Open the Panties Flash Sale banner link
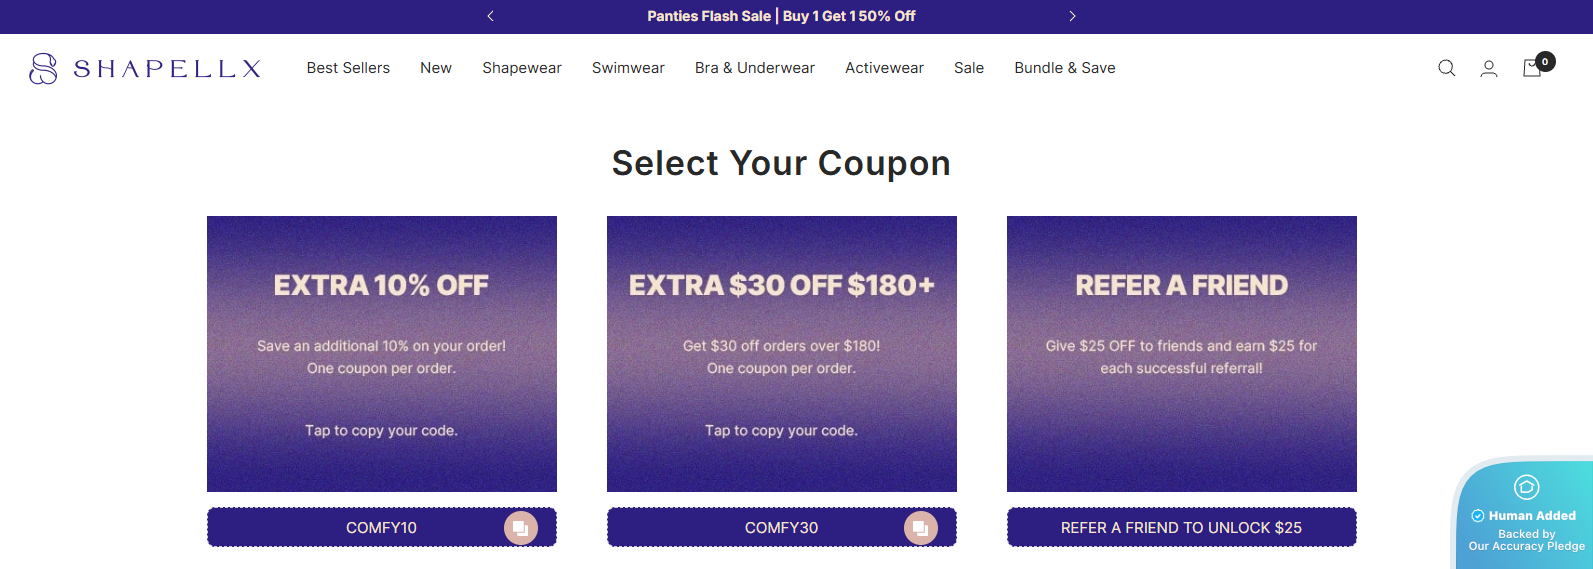The image size is (1593, 569). pyautogui.click(x=781, y=16)
